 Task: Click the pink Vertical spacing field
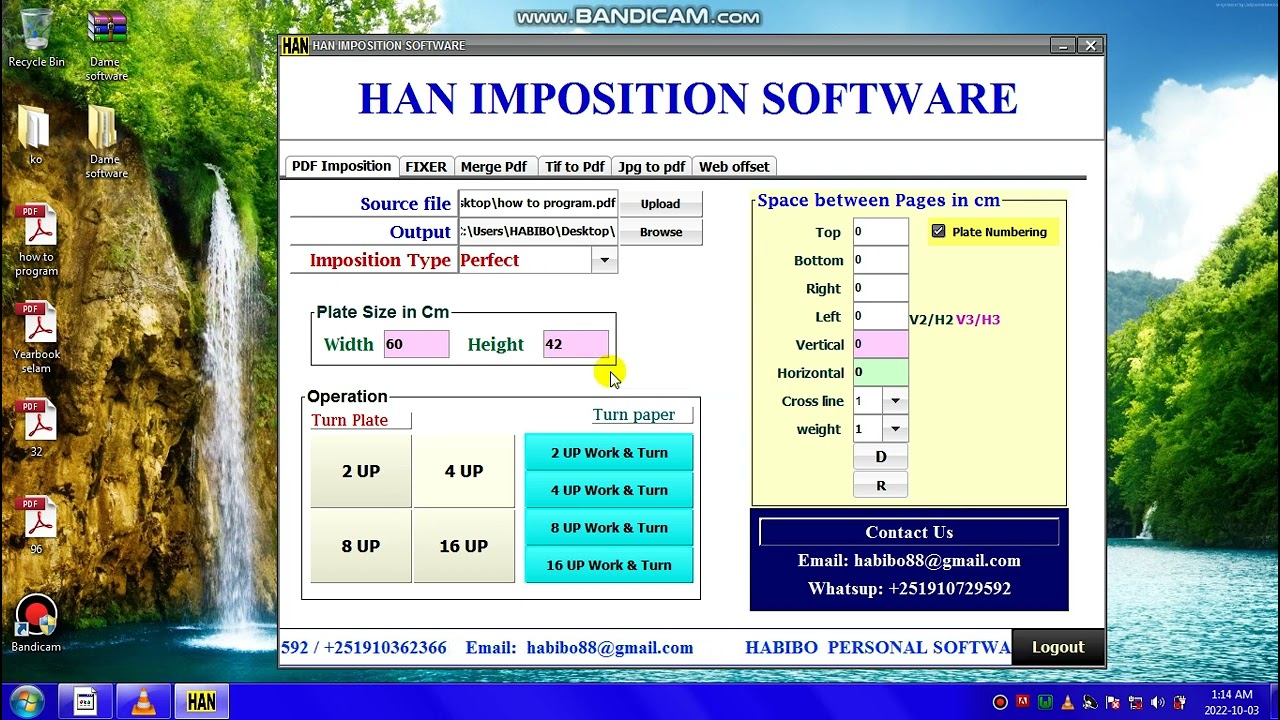881,344
